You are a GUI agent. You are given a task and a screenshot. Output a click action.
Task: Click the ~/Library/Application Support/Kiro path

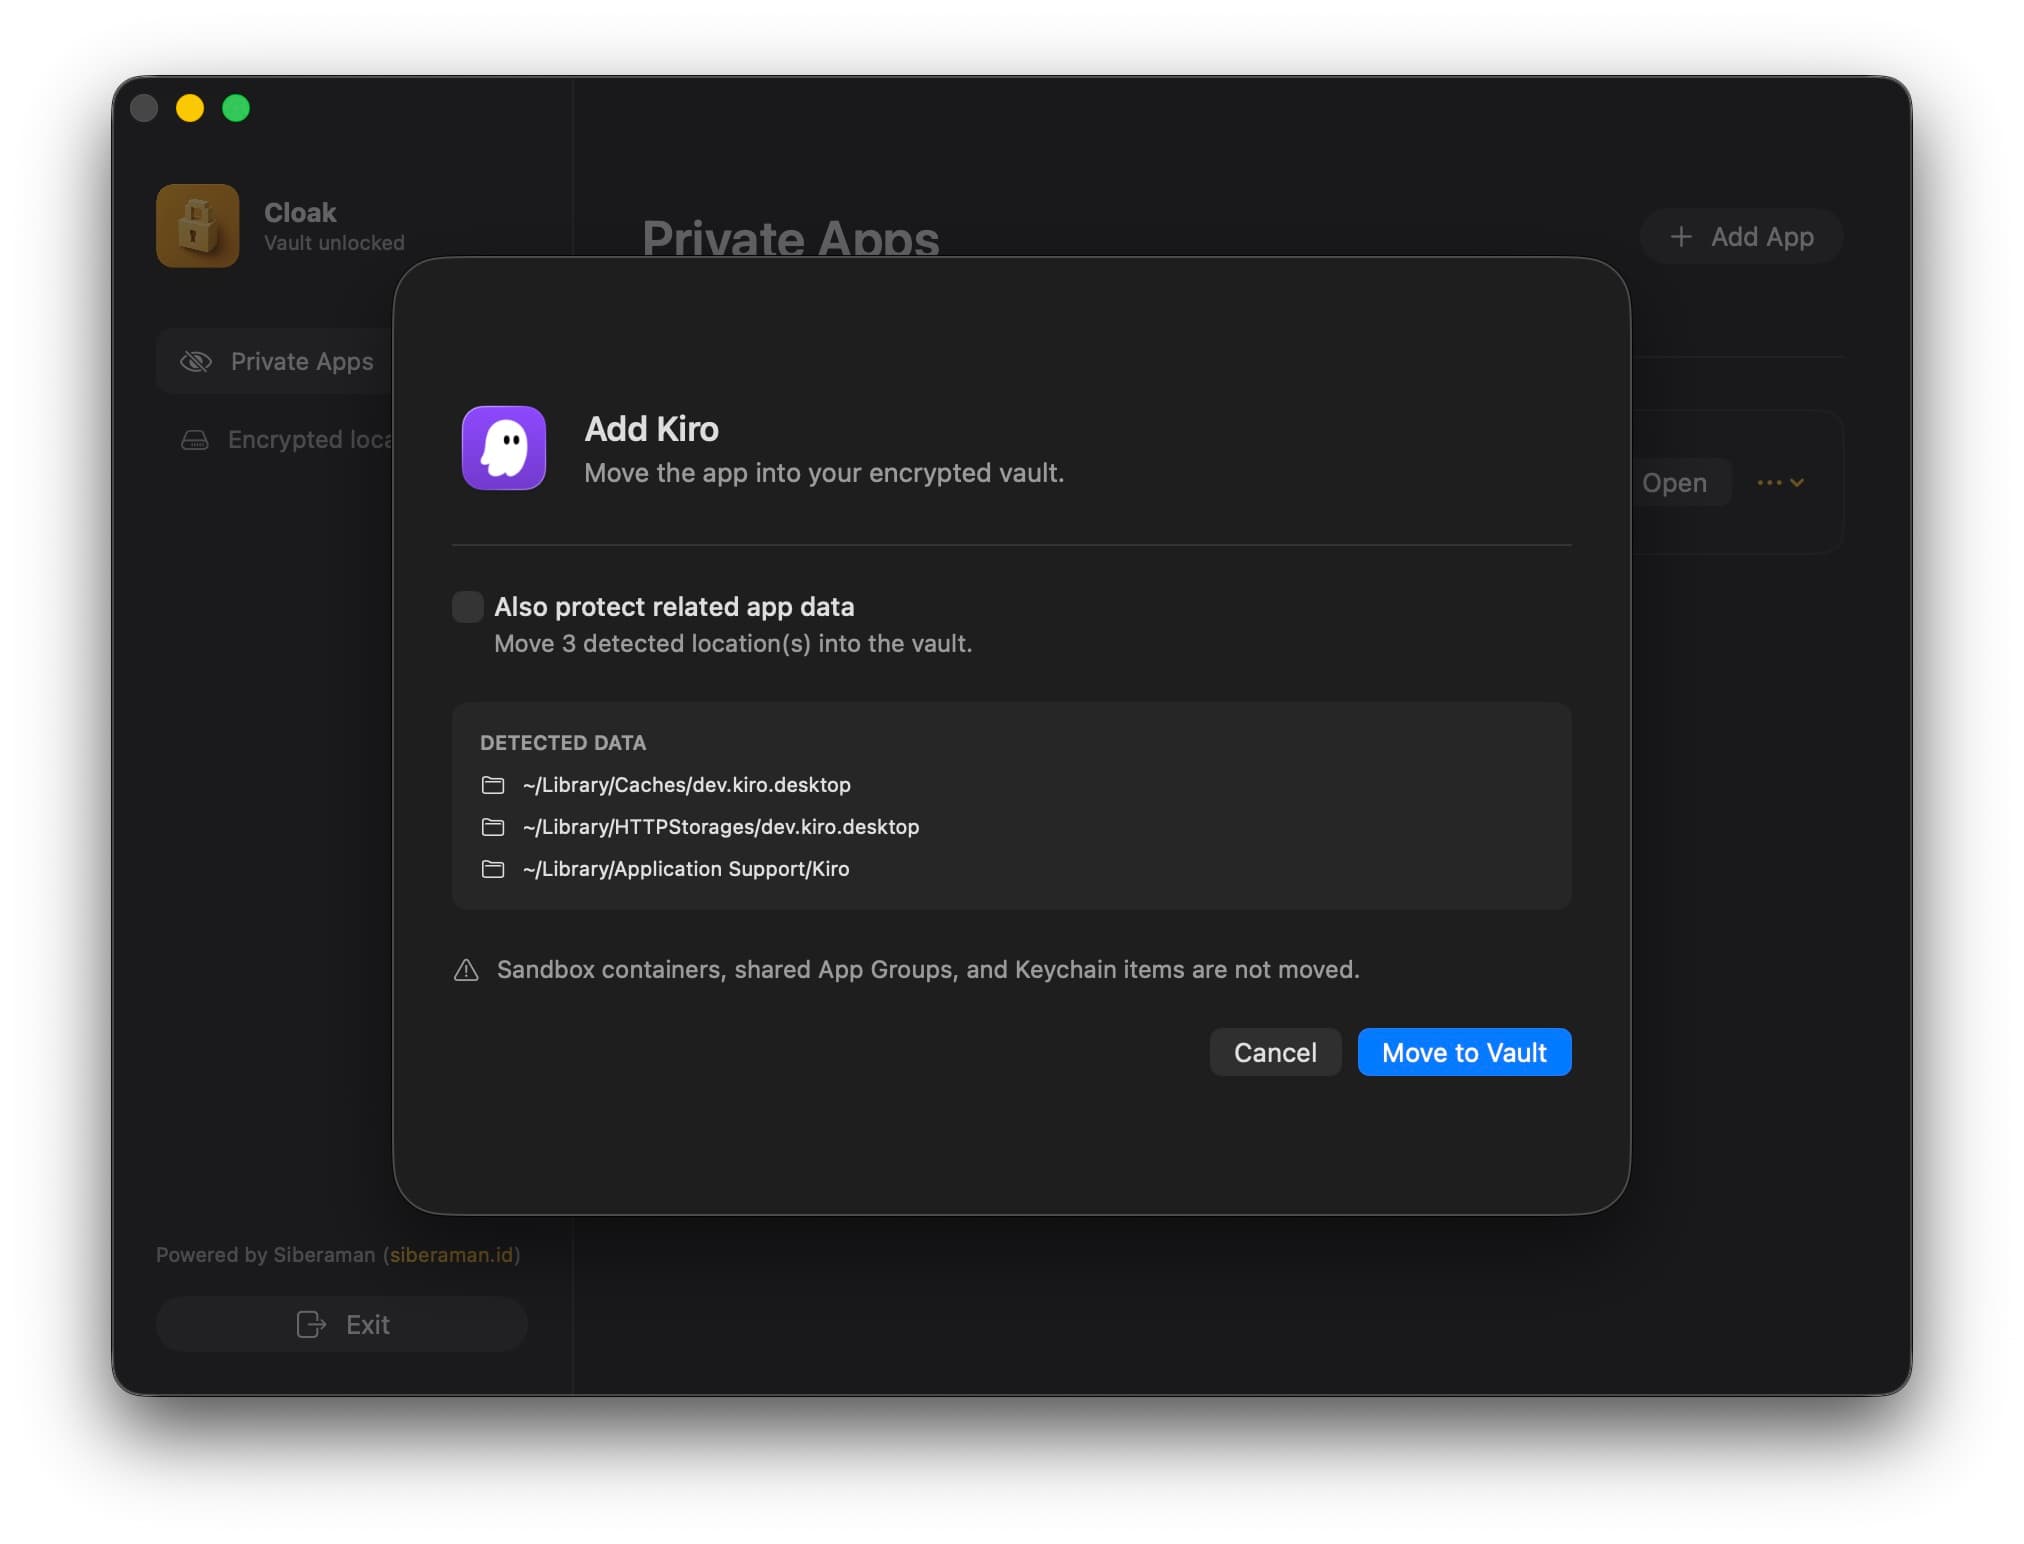685,869
